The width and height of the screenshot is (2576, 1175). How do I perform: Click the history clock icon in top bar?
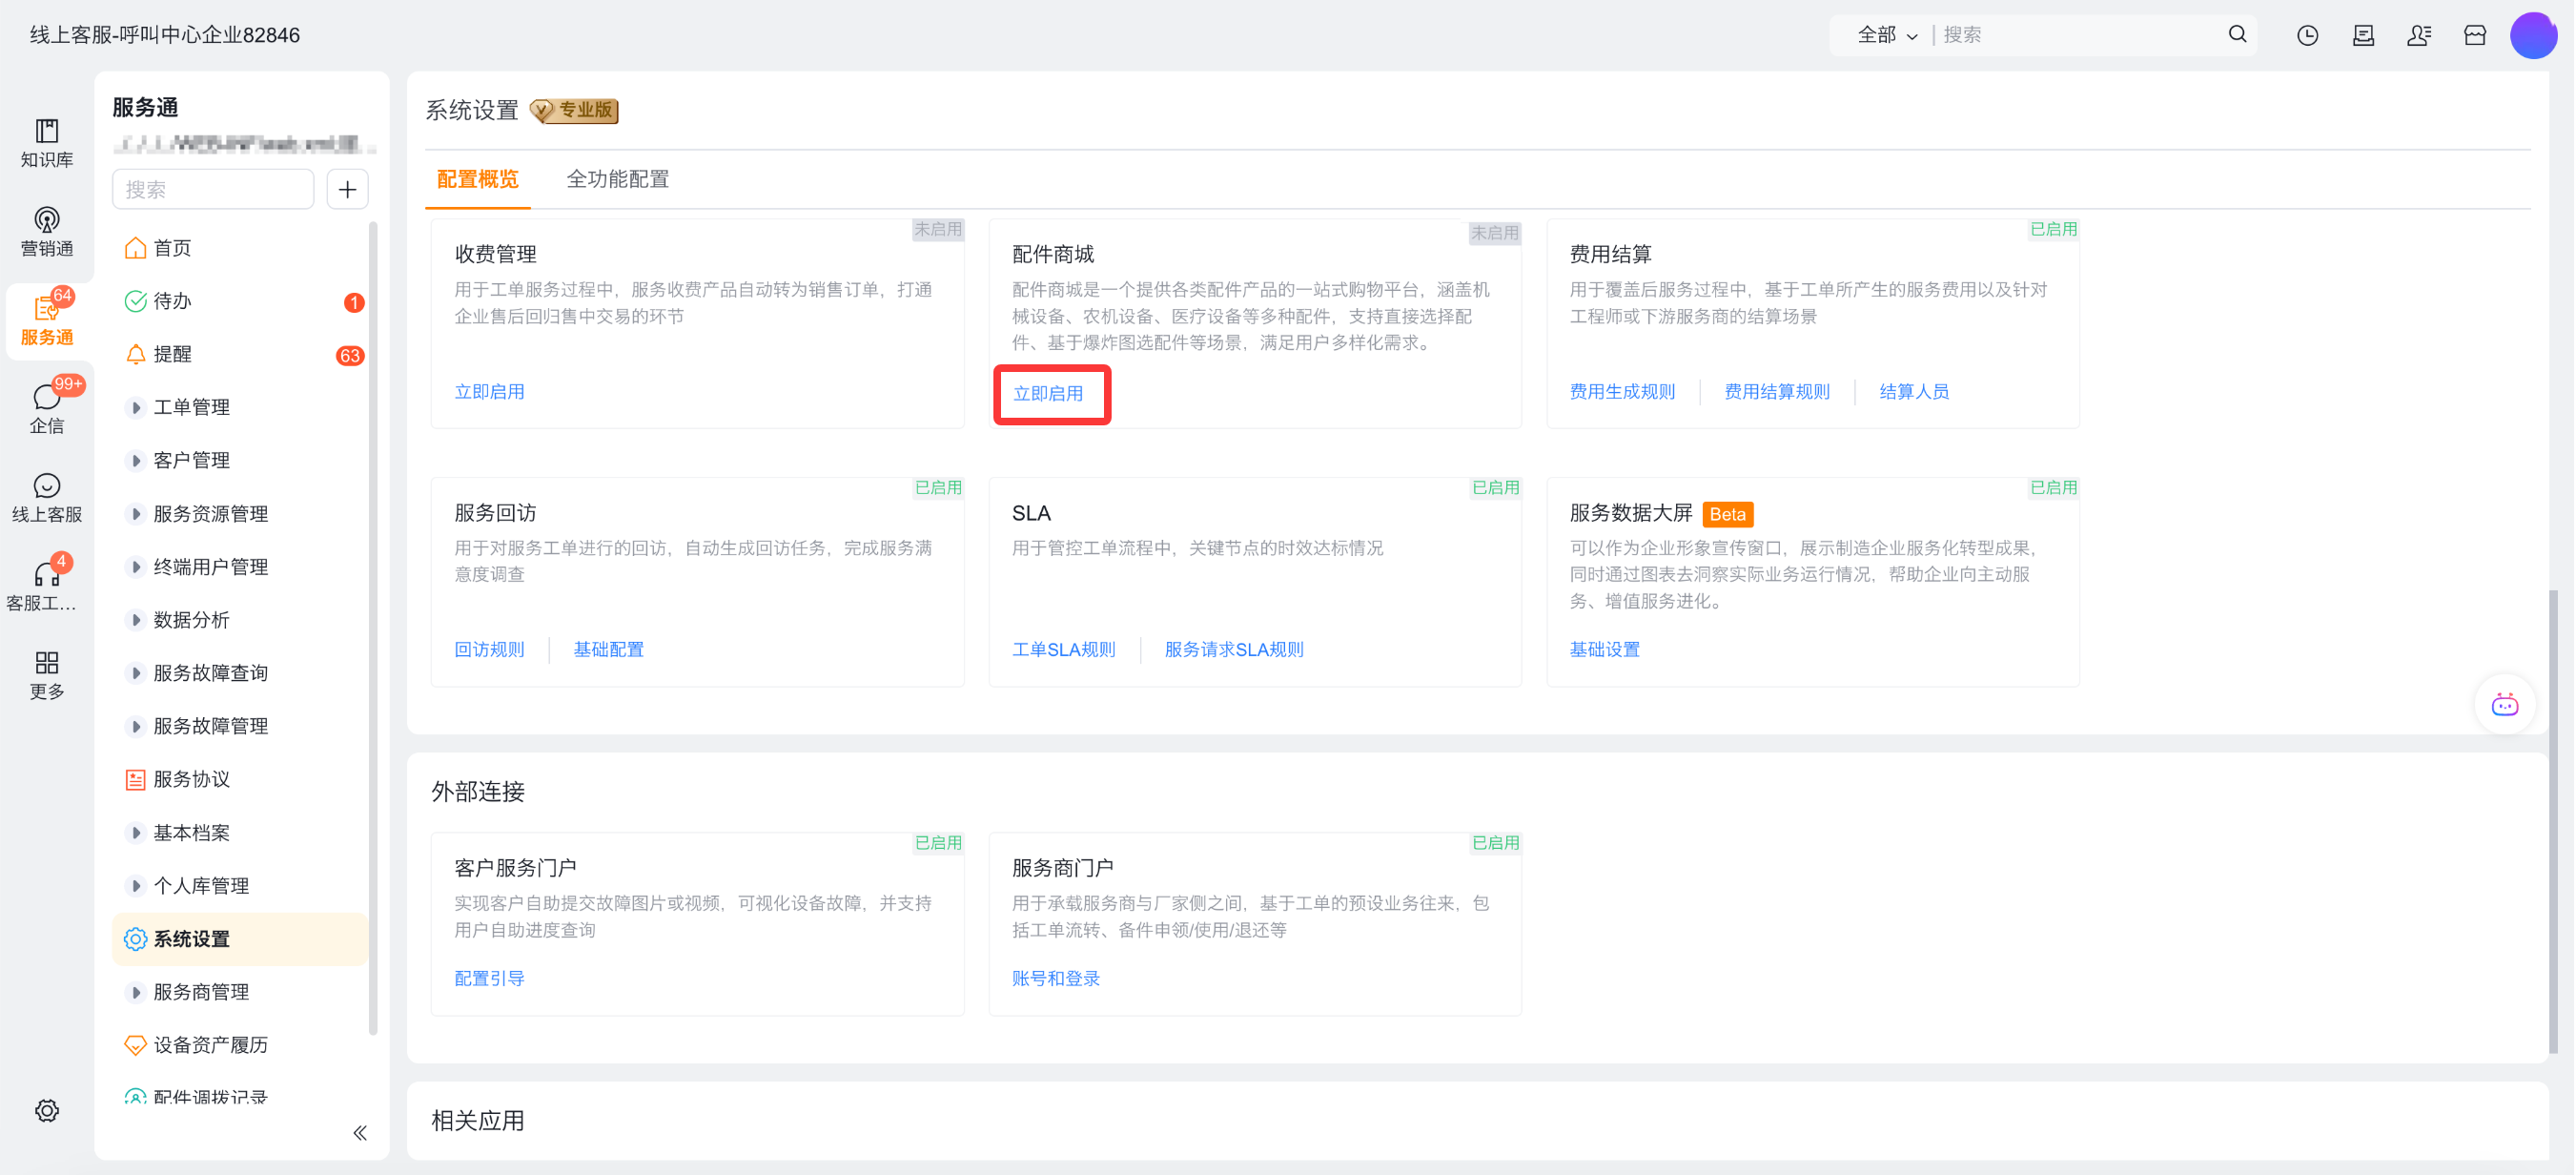2307,35
